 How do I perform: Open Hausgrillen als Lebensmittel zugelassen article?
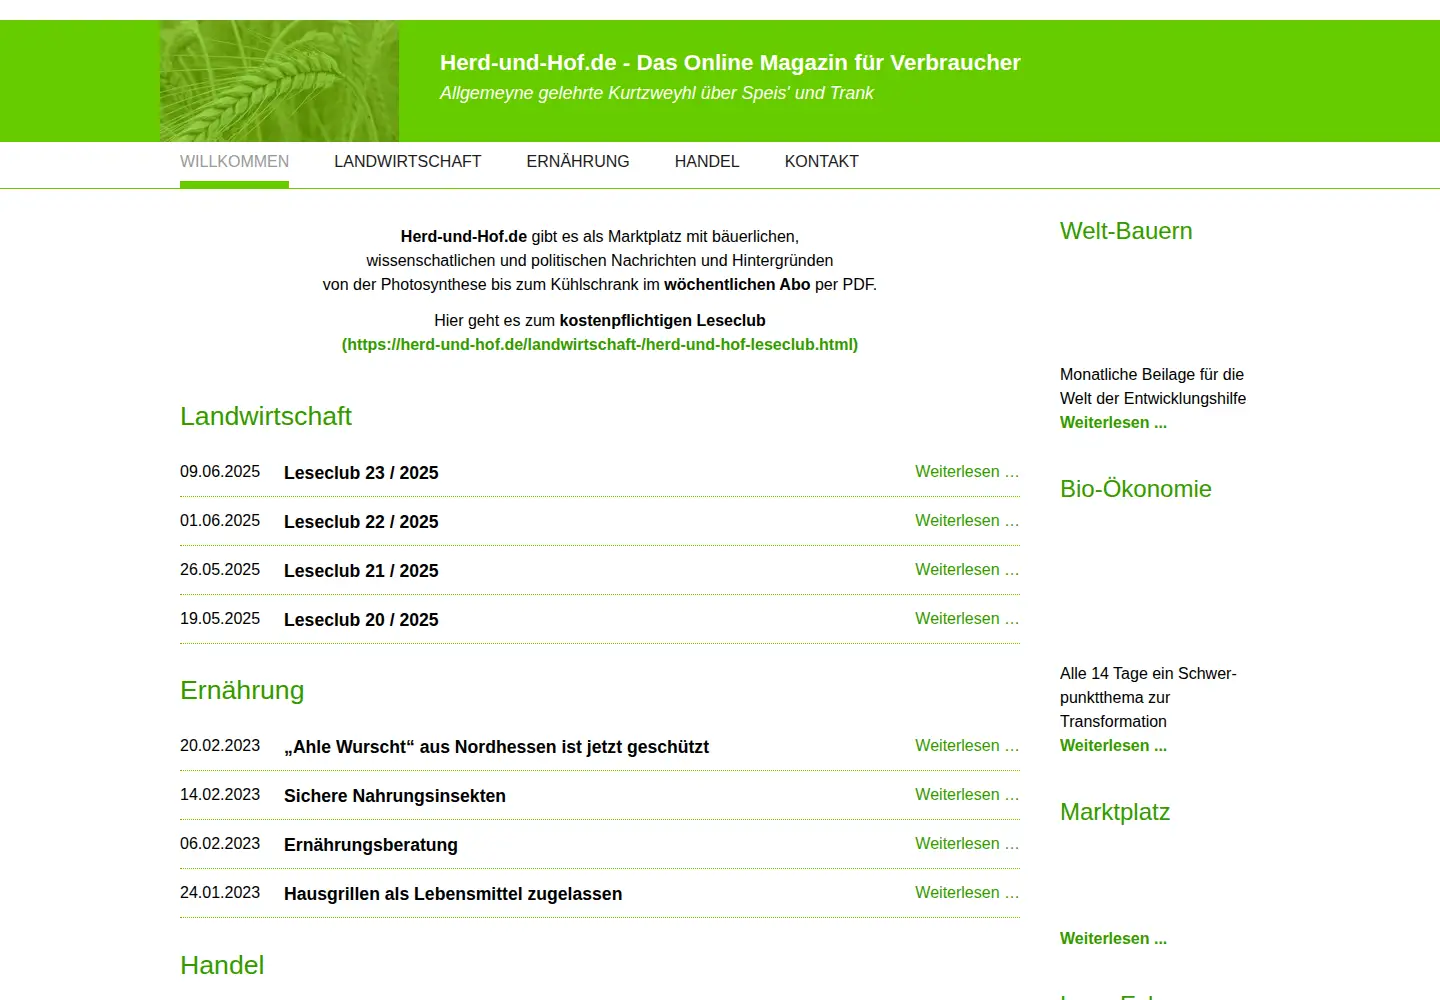pyautogui.click(x=453, y=894)
